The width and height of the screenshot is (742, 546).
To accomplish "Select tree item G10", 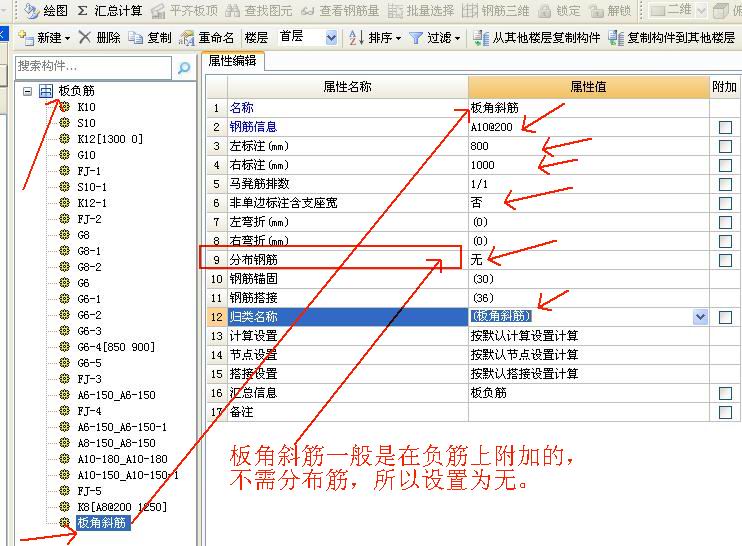I will tap(86, 155).
